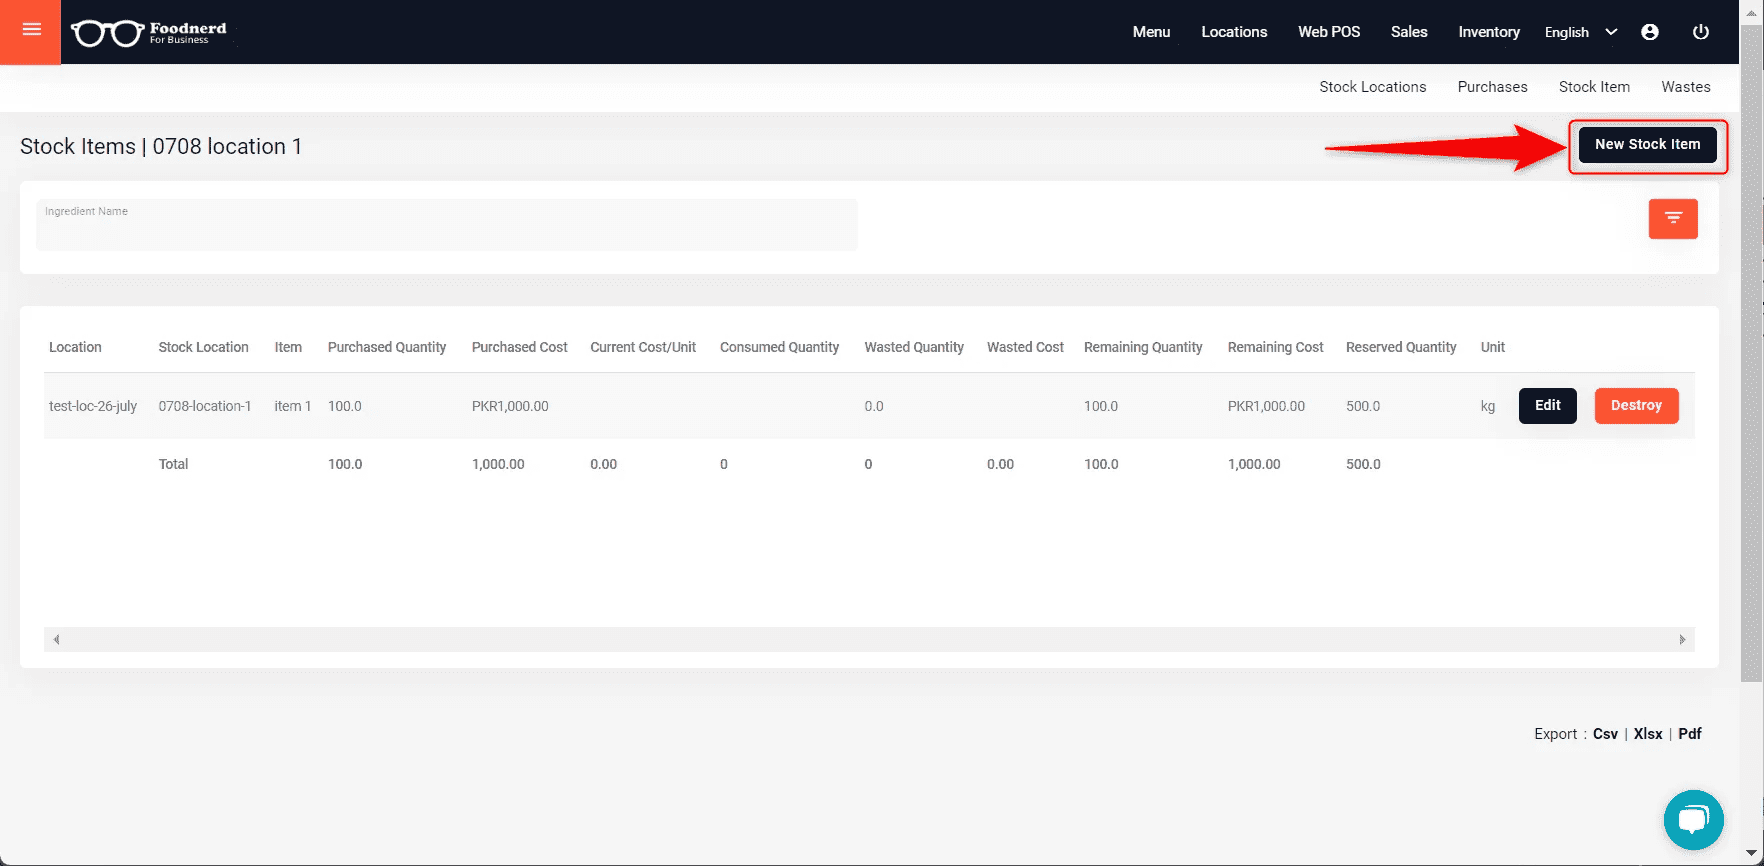
Task: Focus the Ingredient Name search field
Action: [x=447, y=225]
